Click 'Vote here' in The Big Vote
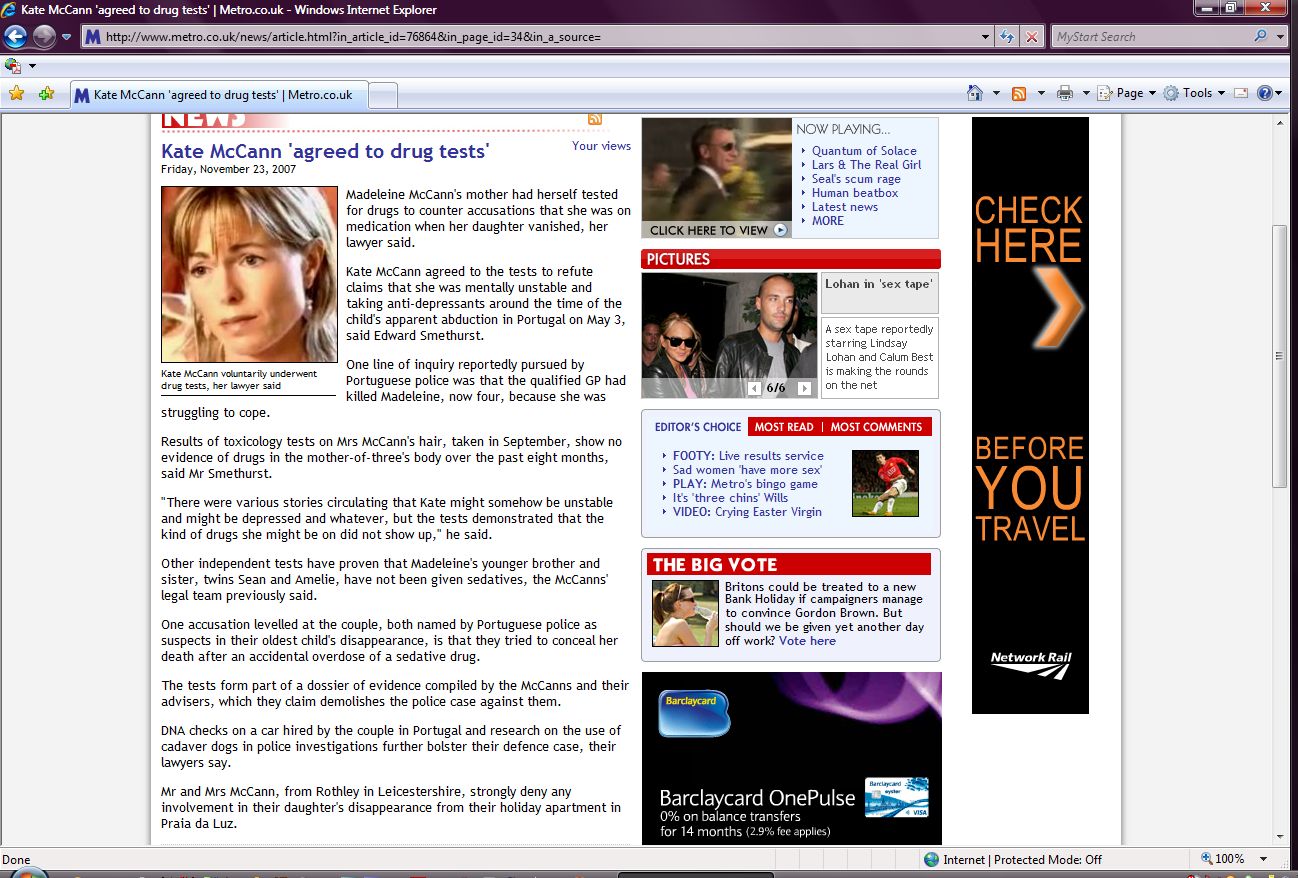 pos(807,641)
